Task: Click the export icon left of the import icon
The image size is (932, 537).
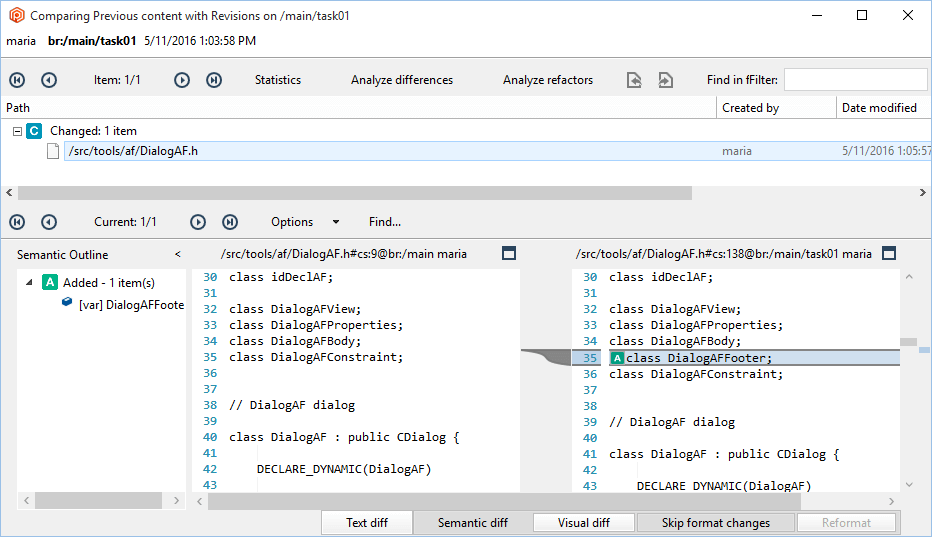Action: (x=634, y=80)
